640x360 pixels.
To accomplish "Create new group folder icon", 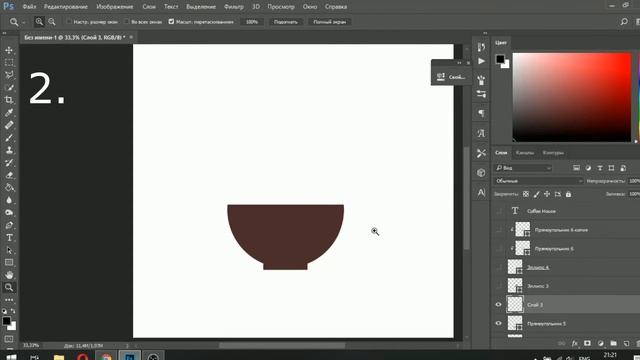I will coord(613,343).
